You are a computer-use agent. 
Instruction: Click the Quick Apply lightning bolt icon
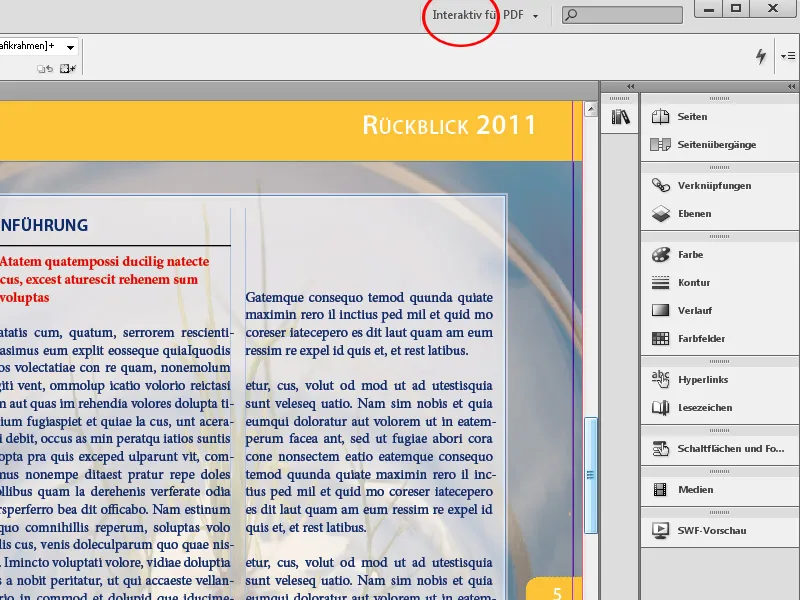pyautogui.click(x=761, y=56)
